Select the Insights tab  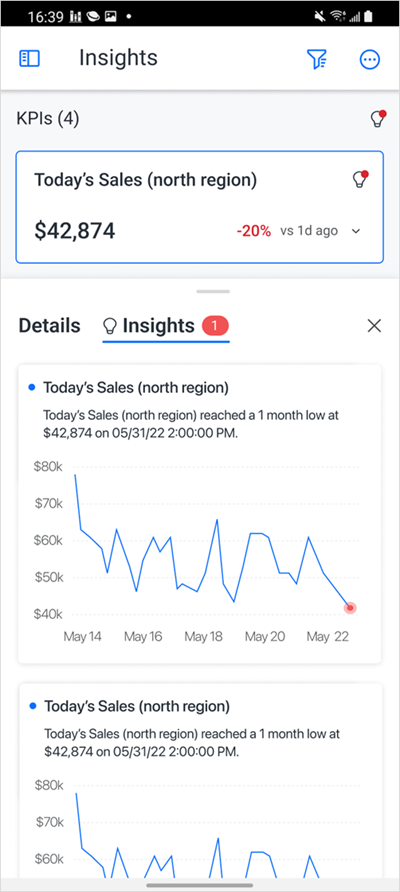[158, 326]
